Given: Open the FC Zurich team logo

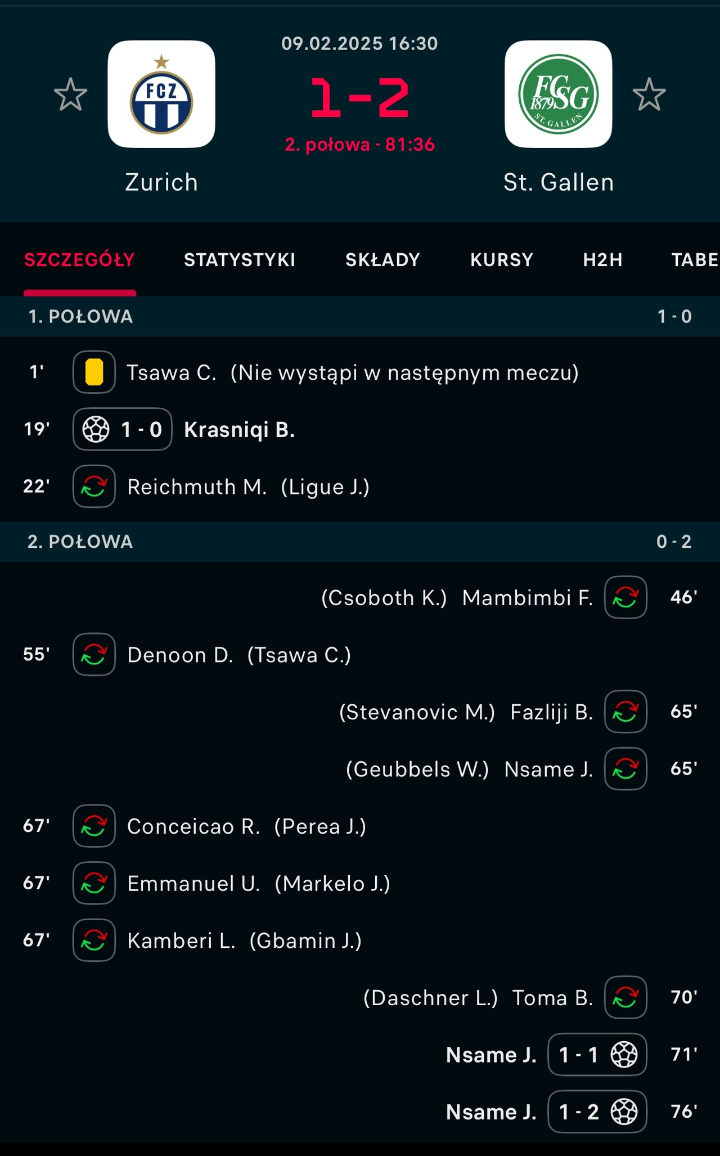Looking at the screenshot, I should [x=161, y=94].
